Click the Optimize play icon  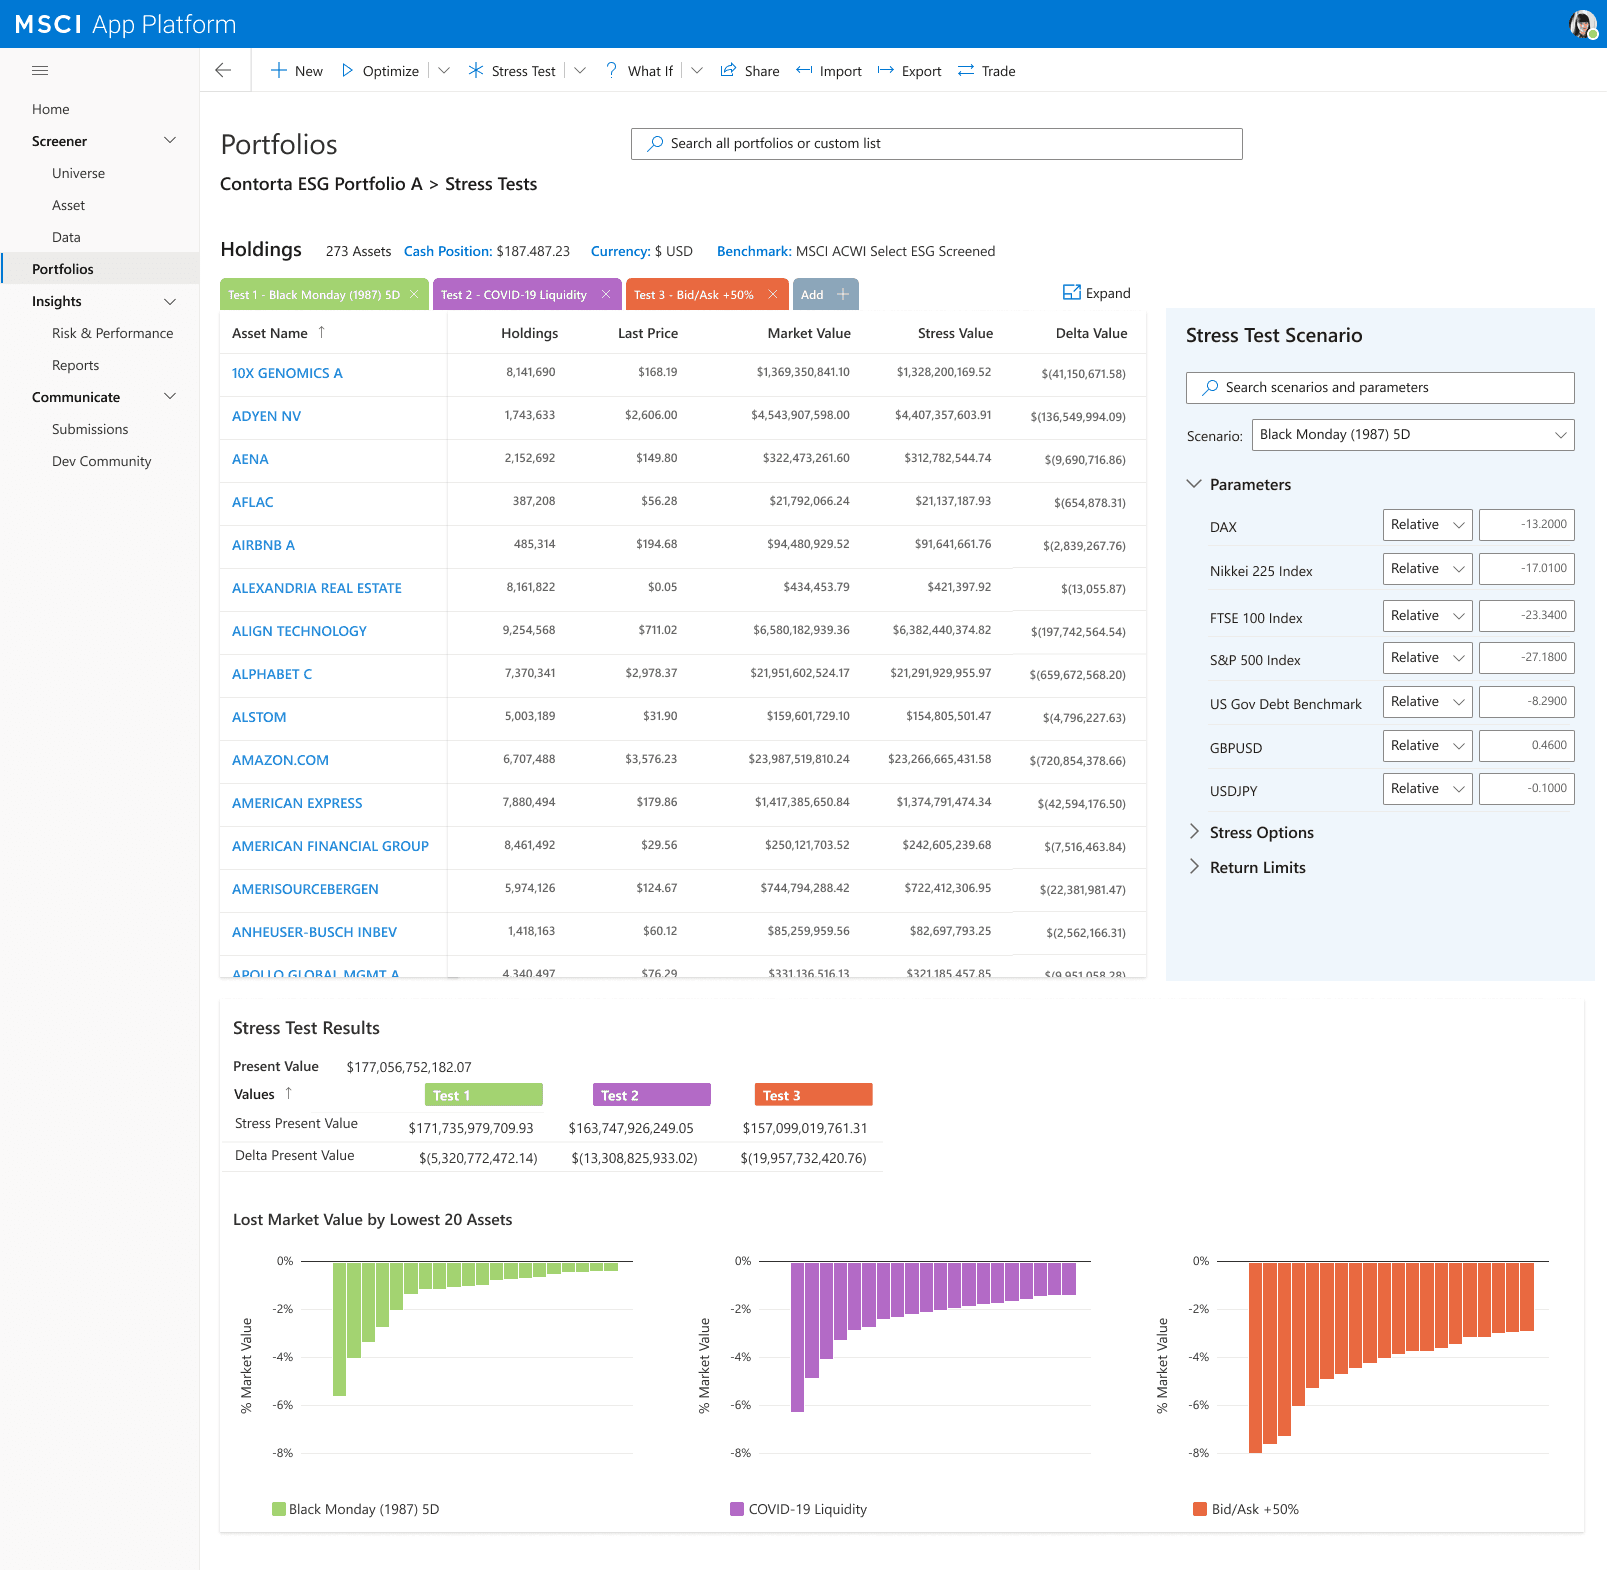pyautogui.click(x=347, y=70)
